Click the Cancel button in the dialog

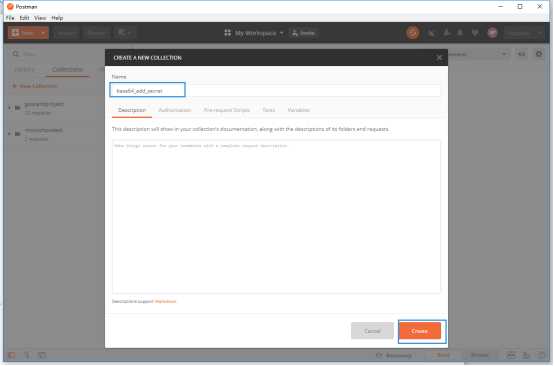[x=372, y=331]
